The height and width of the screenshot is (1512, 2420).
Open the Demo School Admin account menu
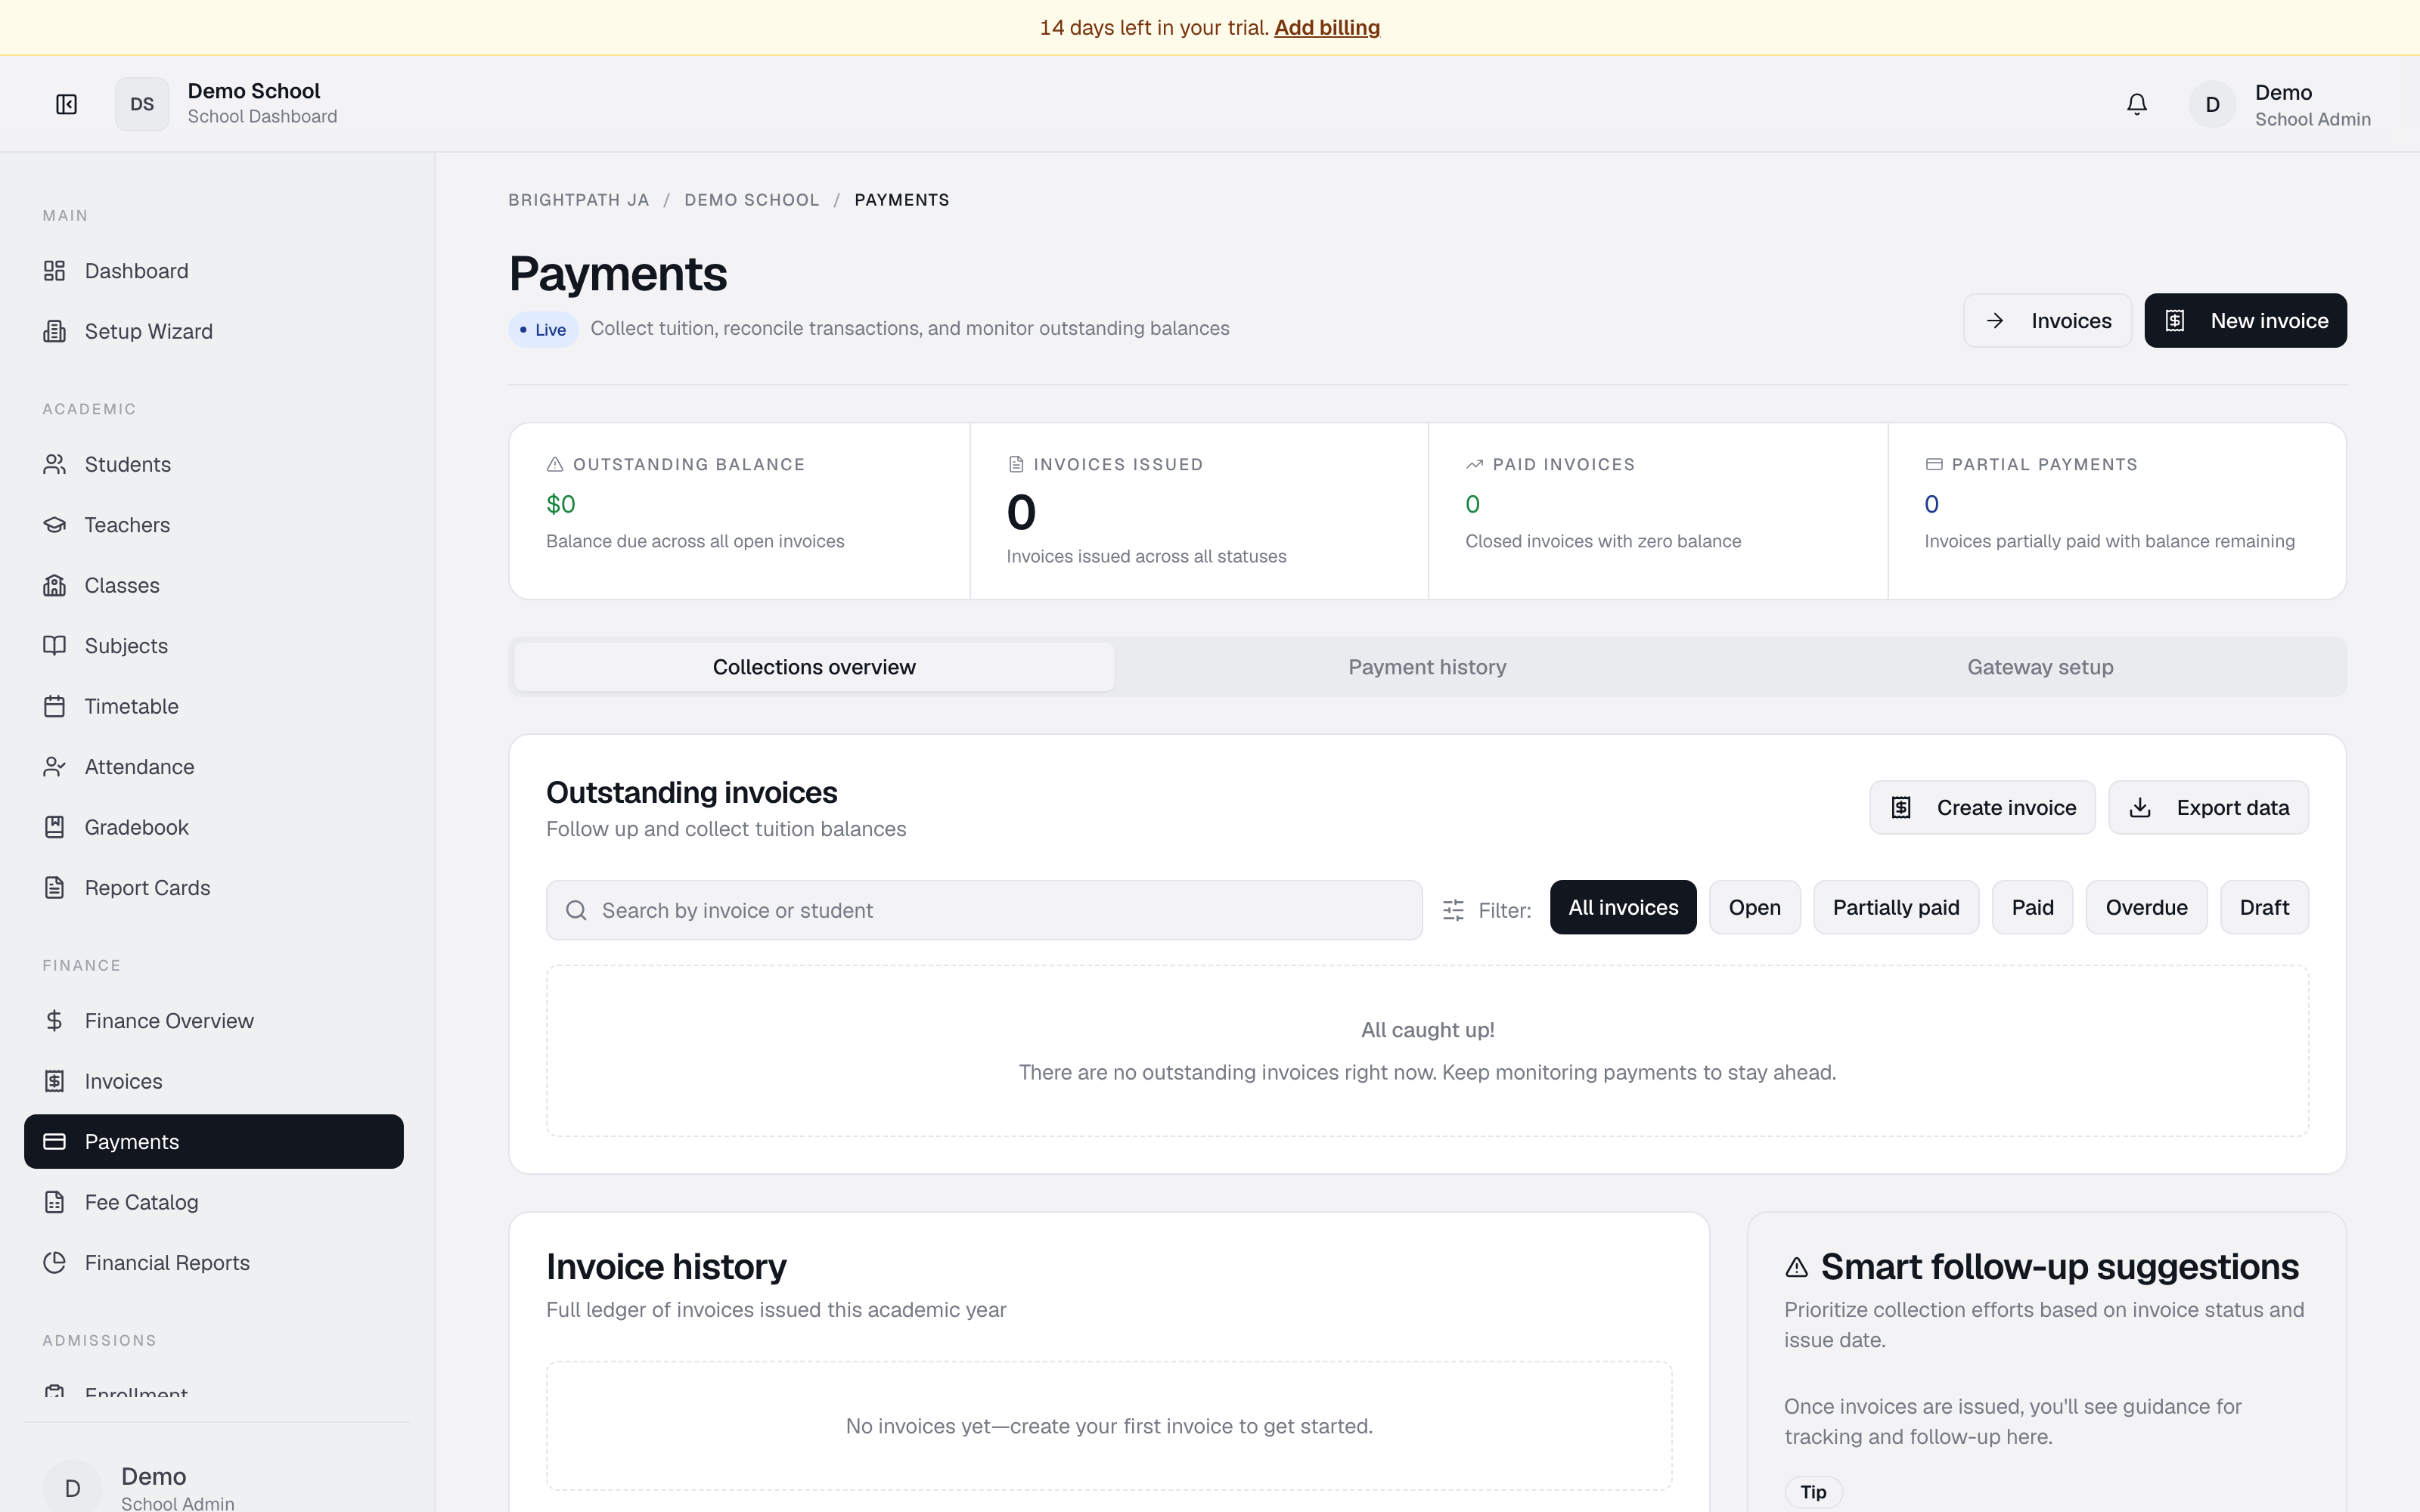click(2280, 104)
